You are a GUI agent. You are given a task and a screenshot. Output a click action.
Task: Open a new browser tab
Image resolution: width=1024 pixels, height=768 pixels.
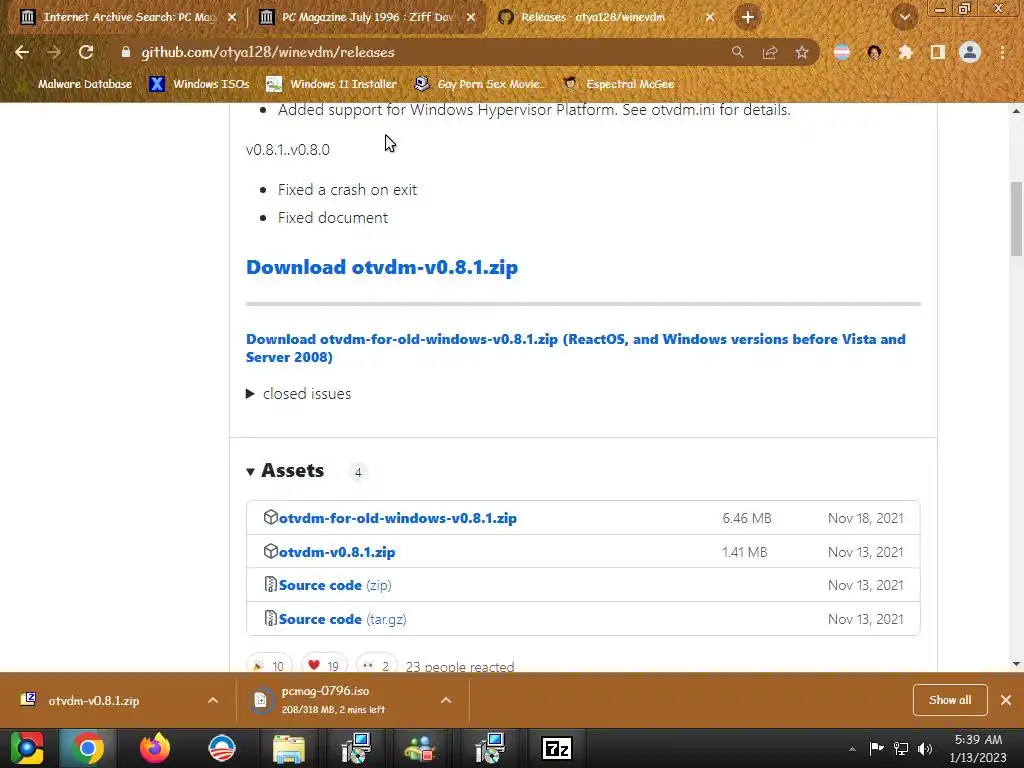748,17
